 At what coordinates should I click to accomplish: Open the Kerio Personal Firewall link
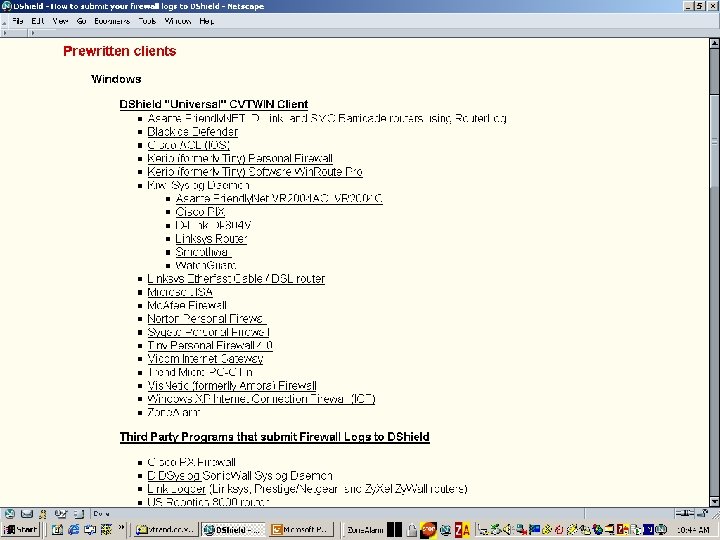pyautogui.click(x=240, y=158)
